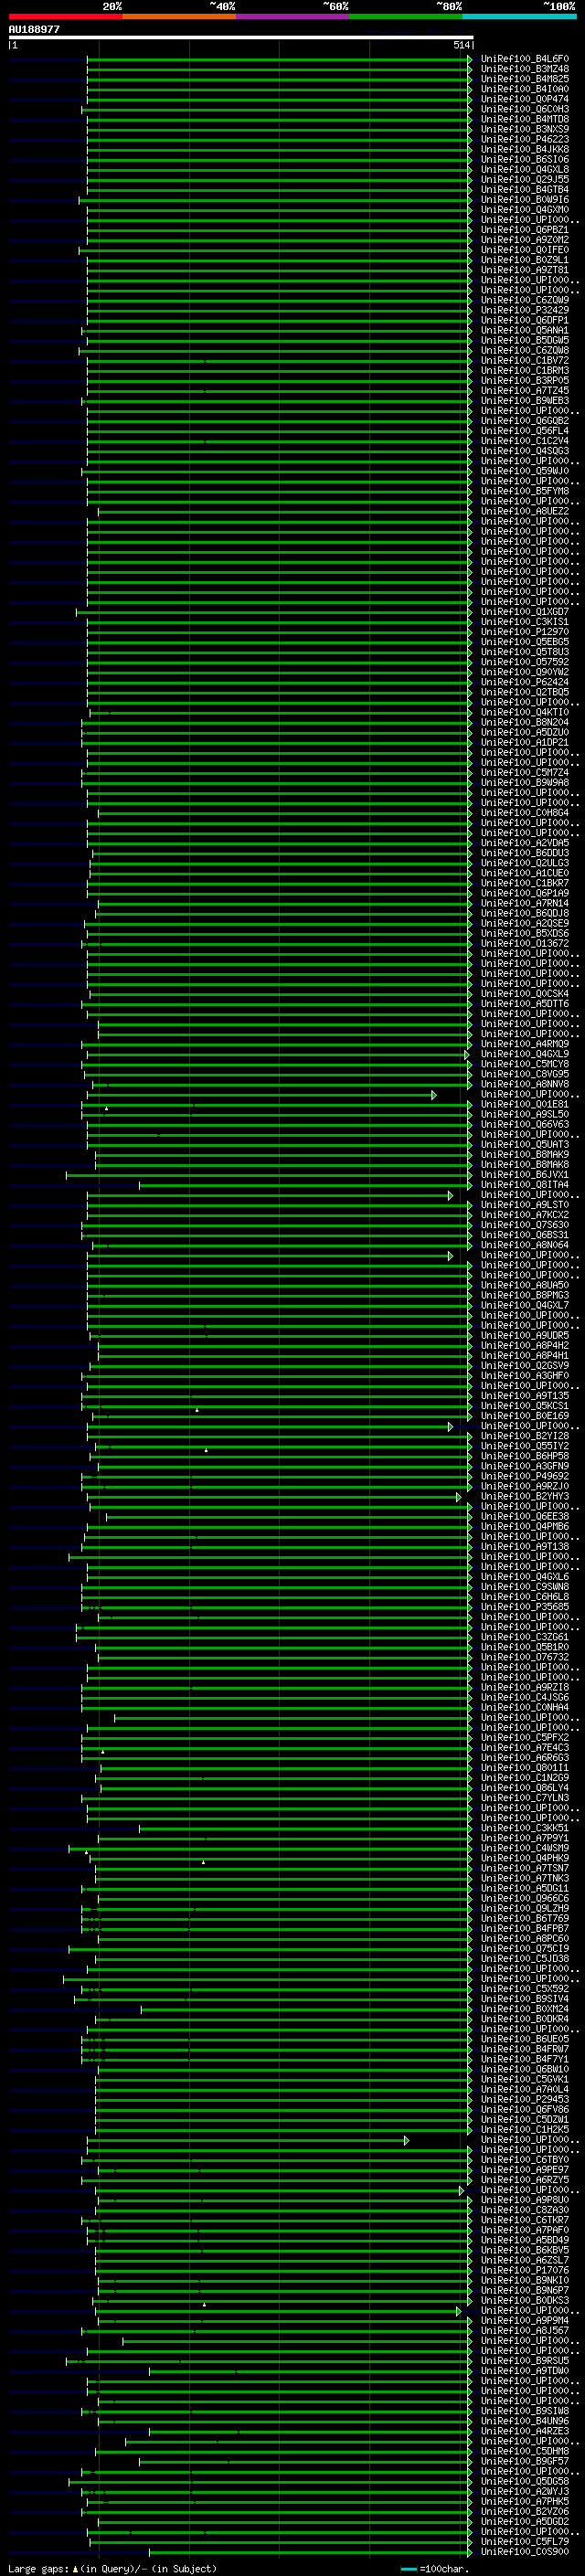Select hit label UniRef100_B0DKS3

point(524,2300)
